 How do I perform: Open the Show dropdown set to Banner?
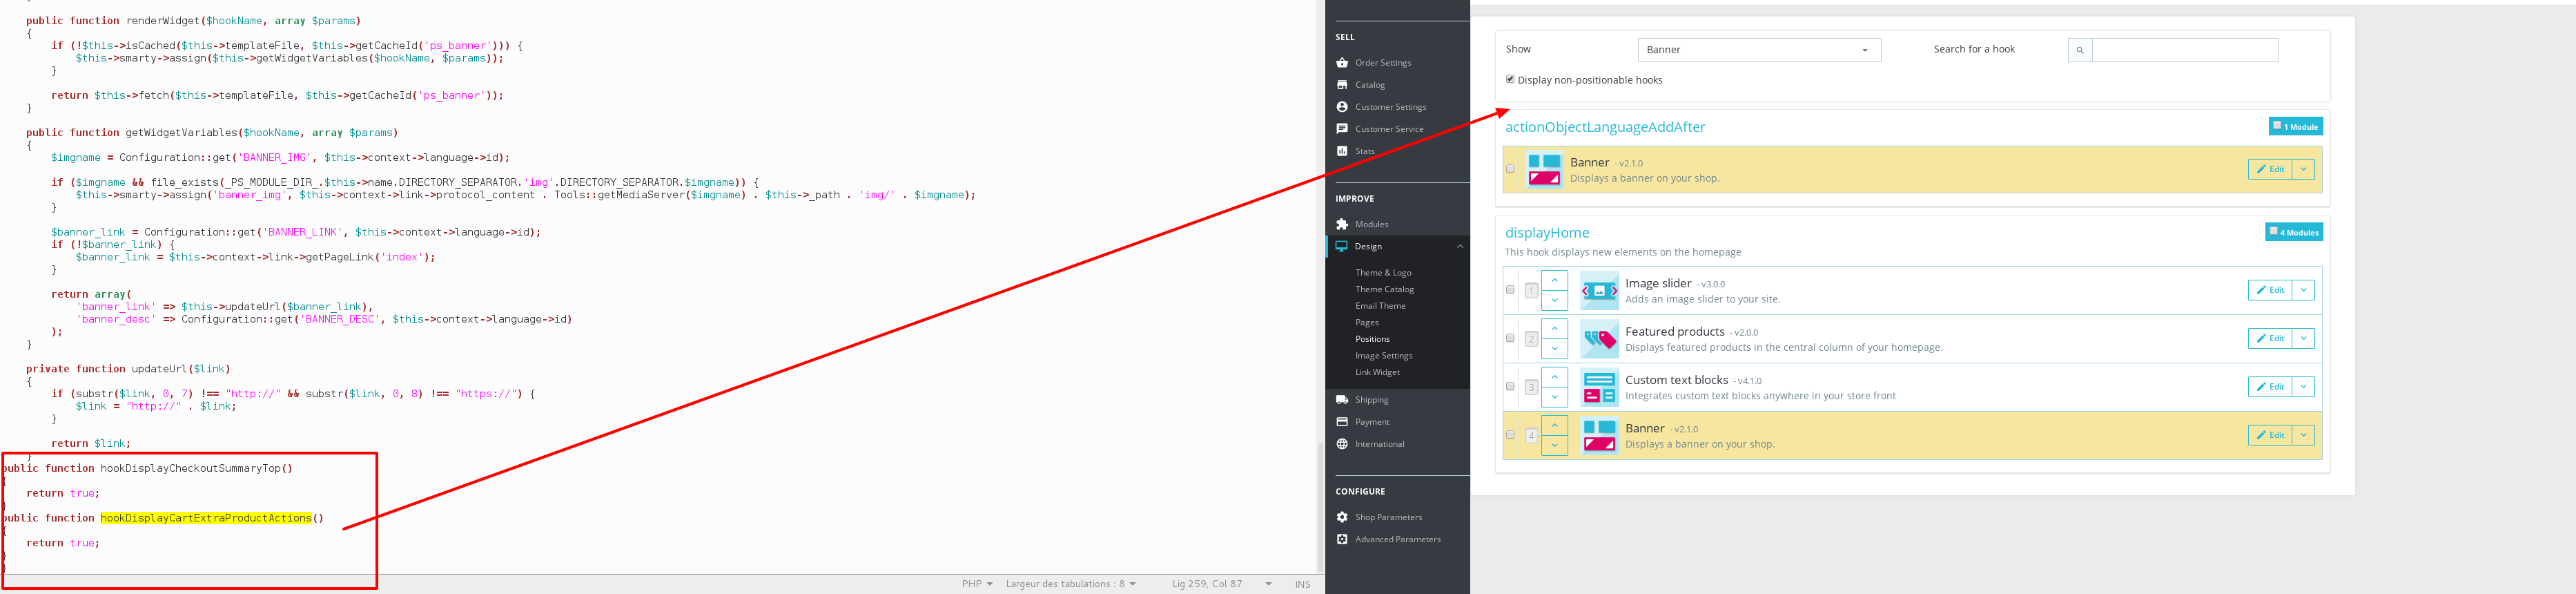point(1759,50)
